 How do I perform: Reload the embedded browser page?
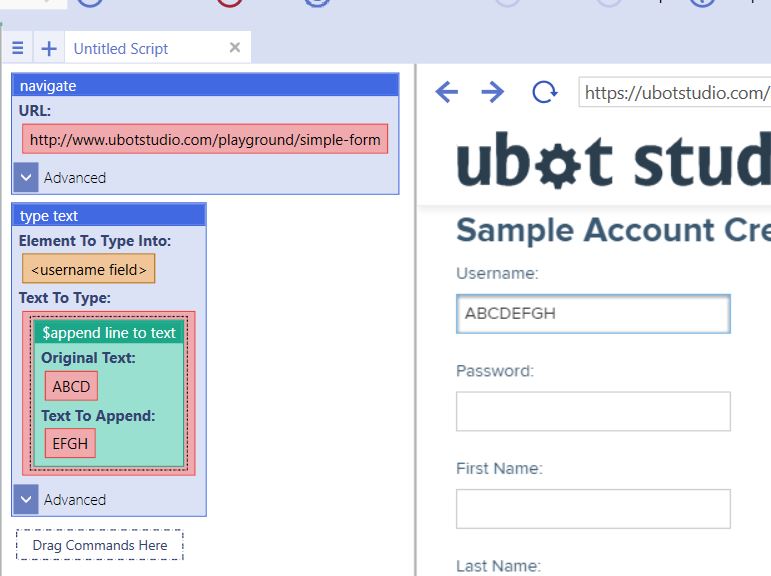pos(544,92)
